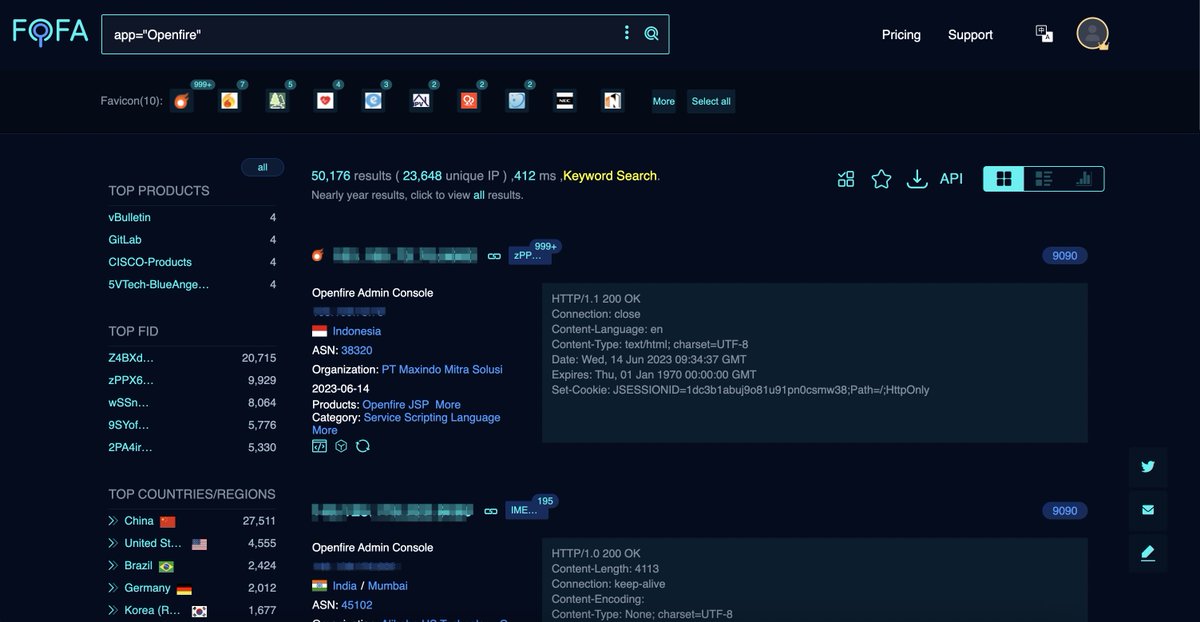Open cube icon under Indonesia result

coord(341,446)
